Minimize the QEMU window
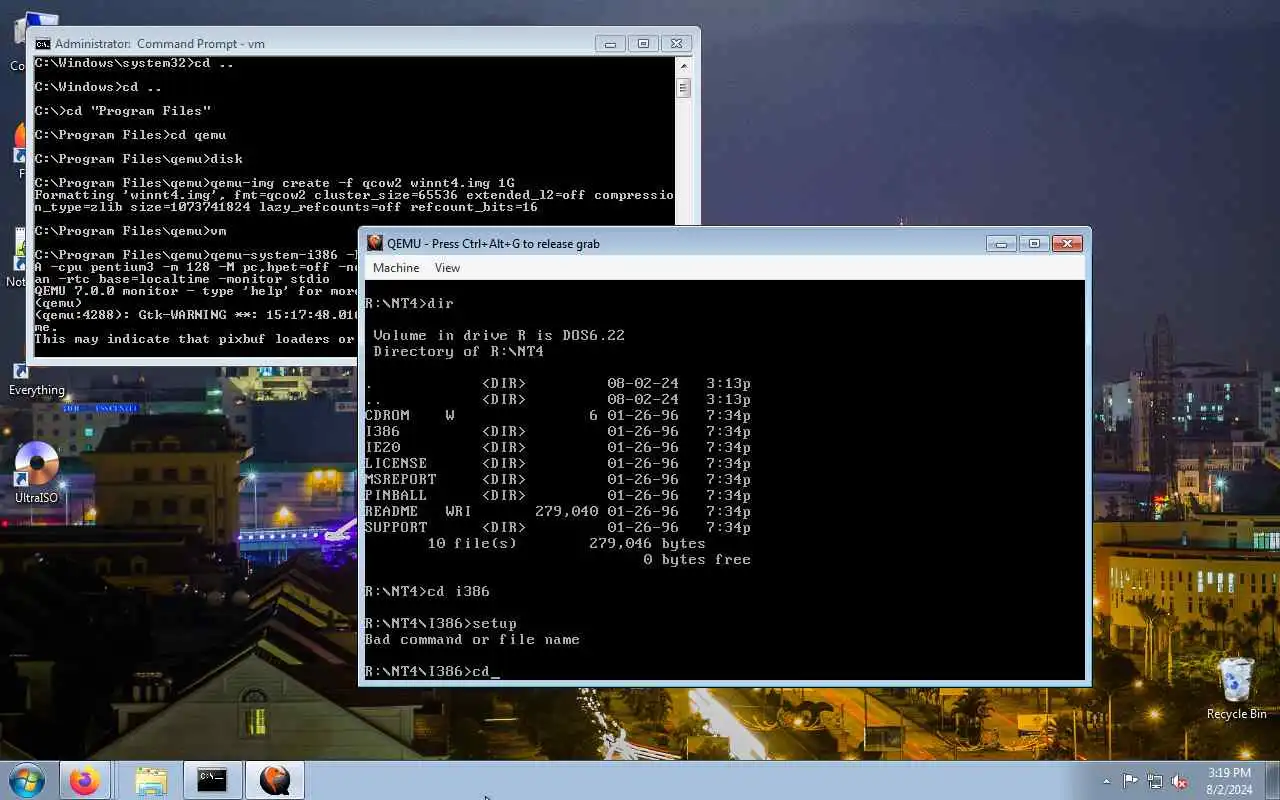The image size is (1280, 800). 1001,243
